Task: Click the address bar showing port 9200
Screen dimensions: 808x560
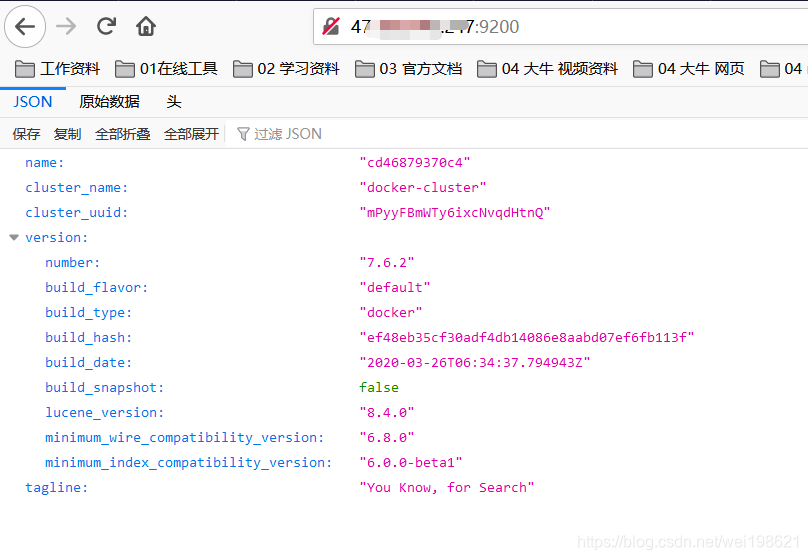Action: pos(561,26)
